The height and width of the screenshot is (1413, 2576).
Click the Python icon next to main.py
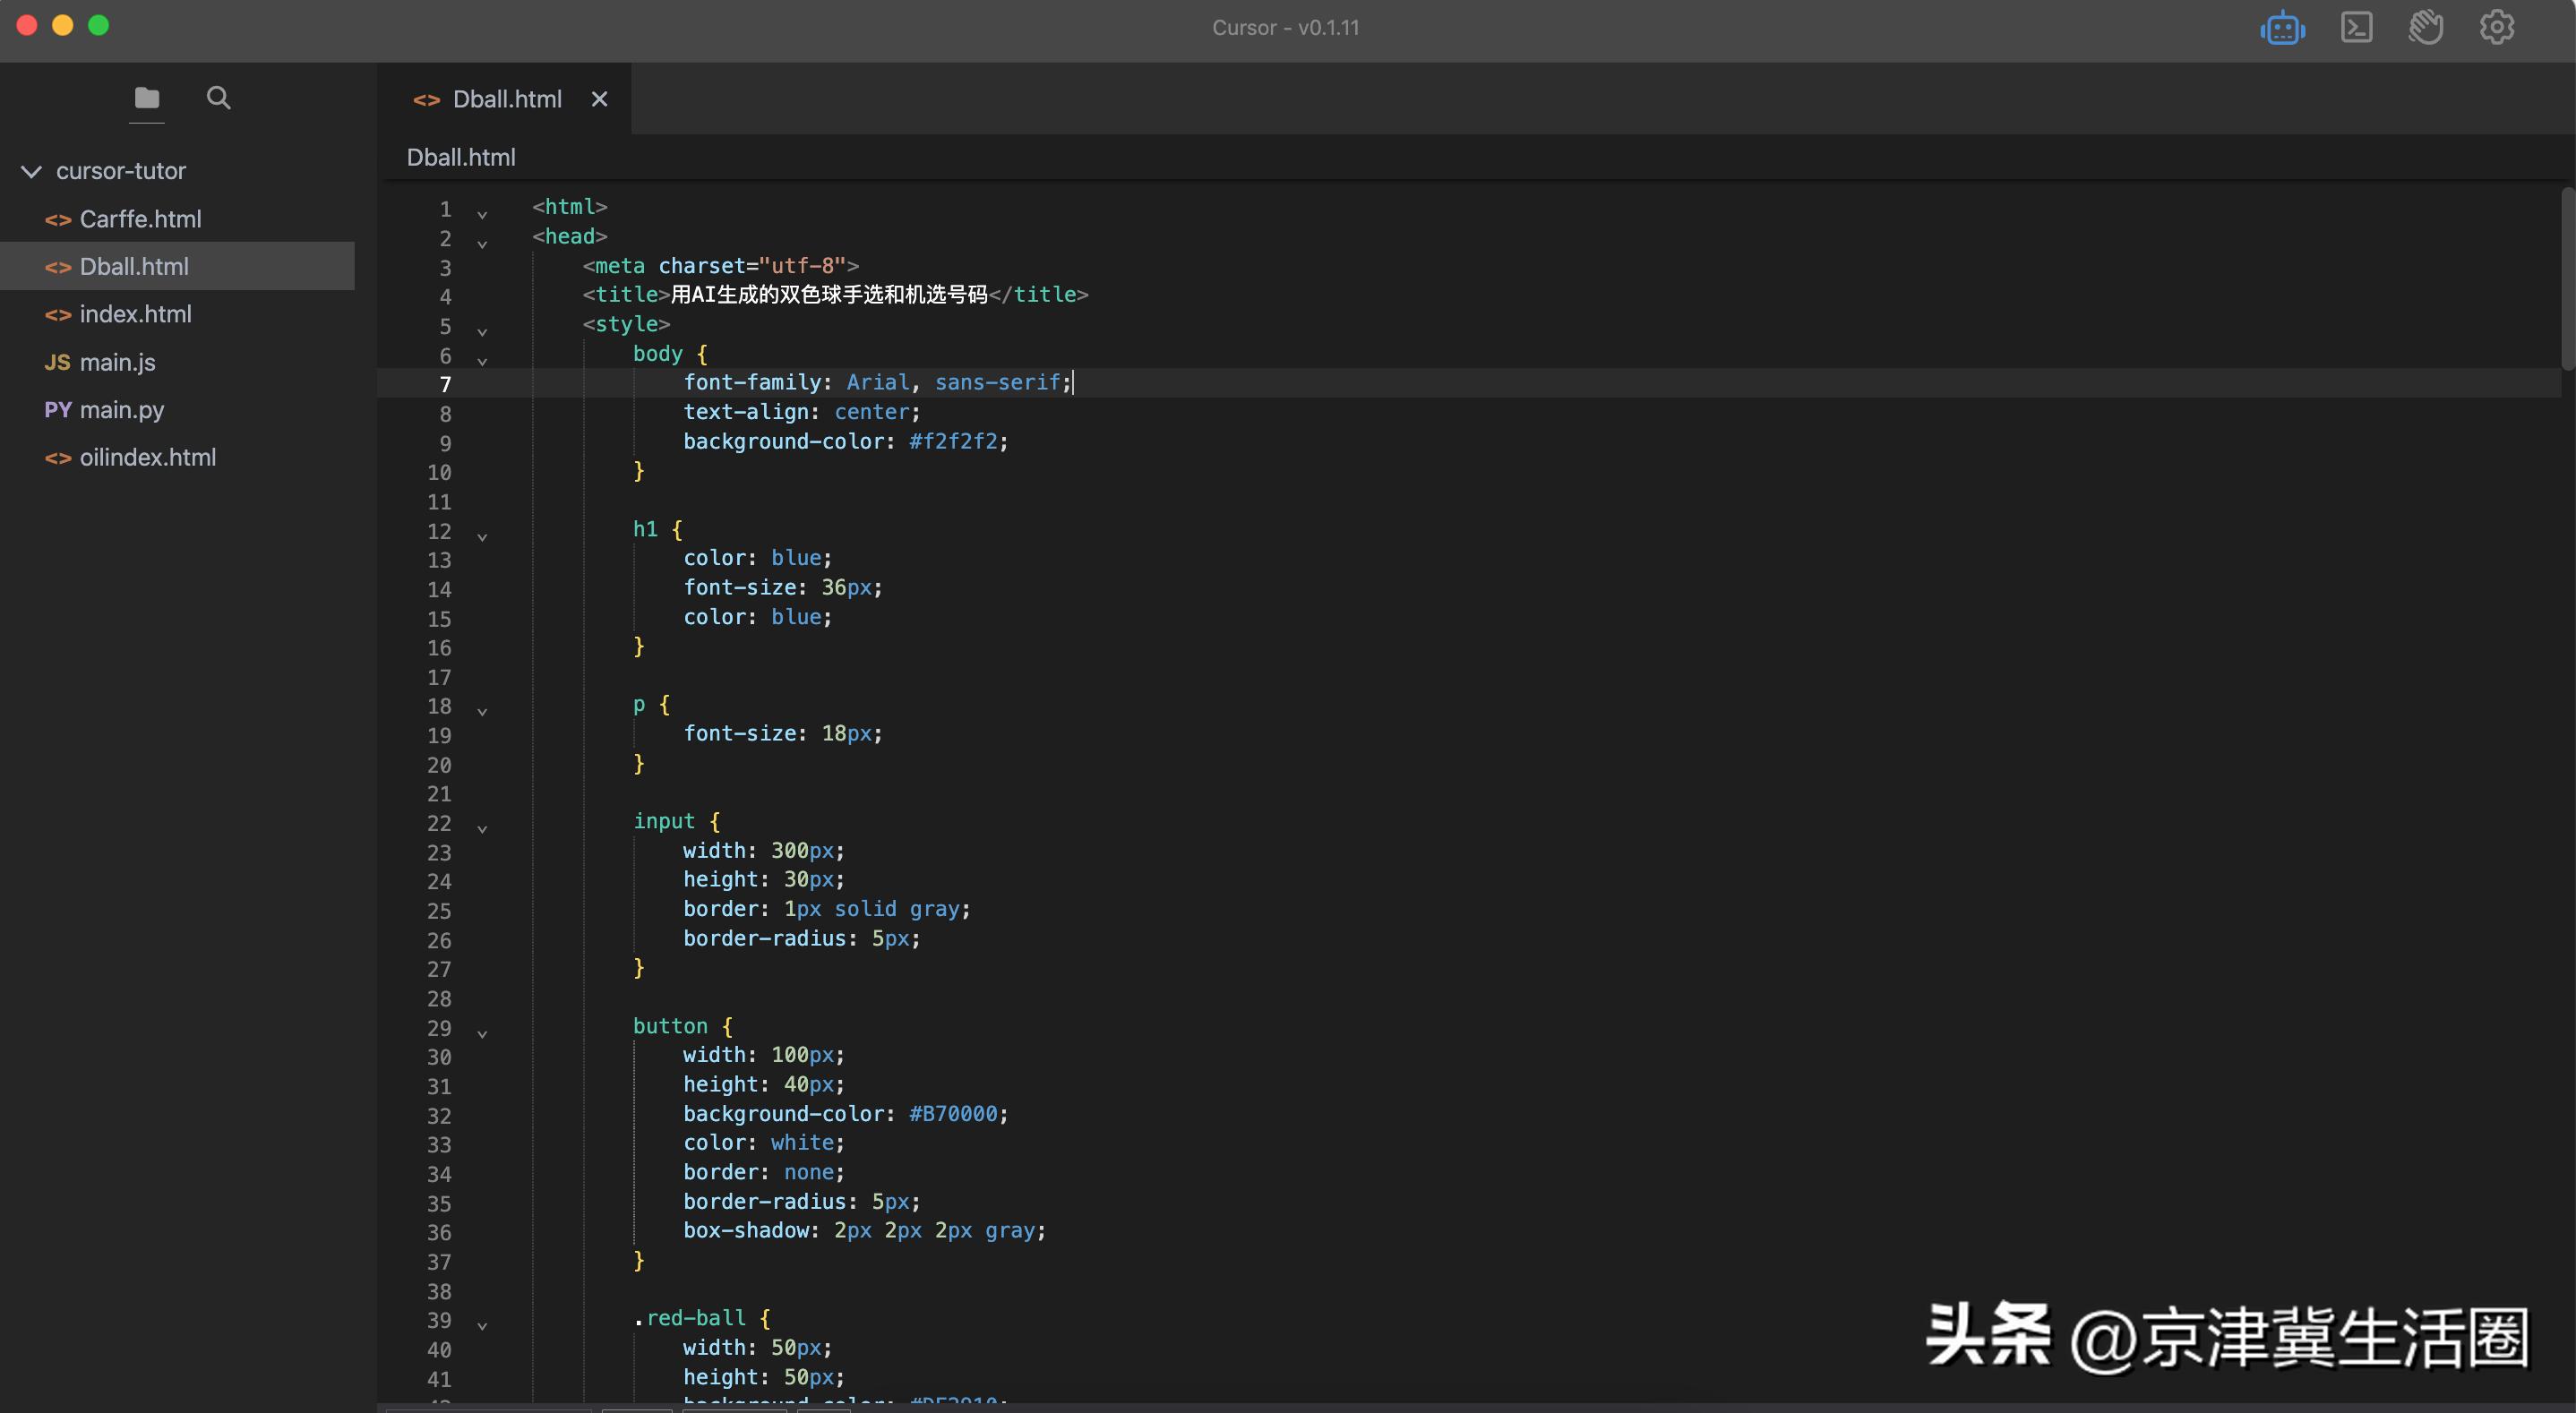(57, 410)
